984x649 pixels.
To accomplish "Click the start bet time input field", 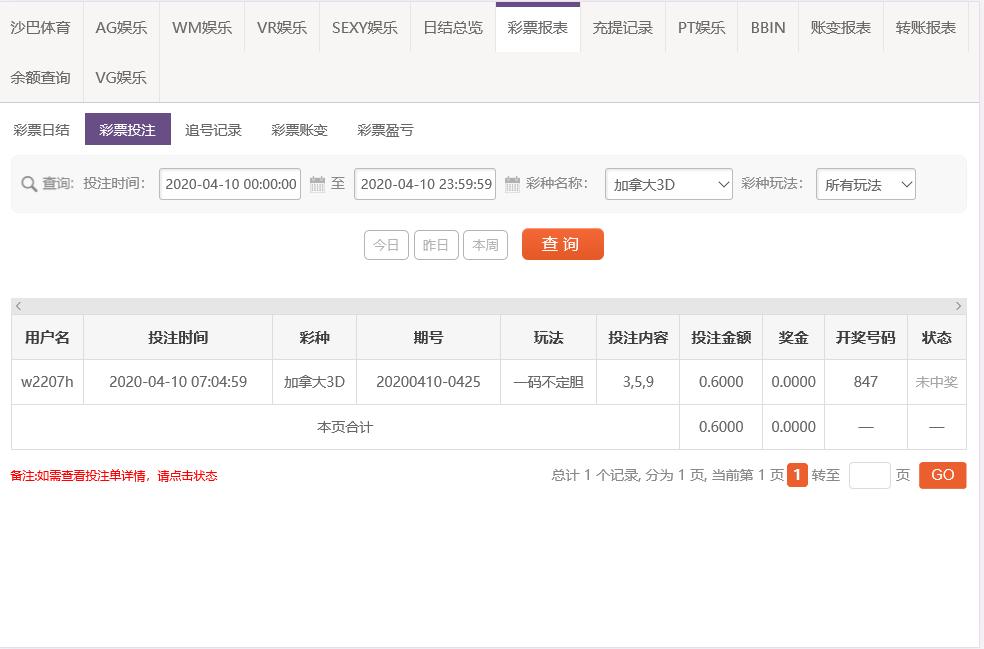I will [230, 184].
